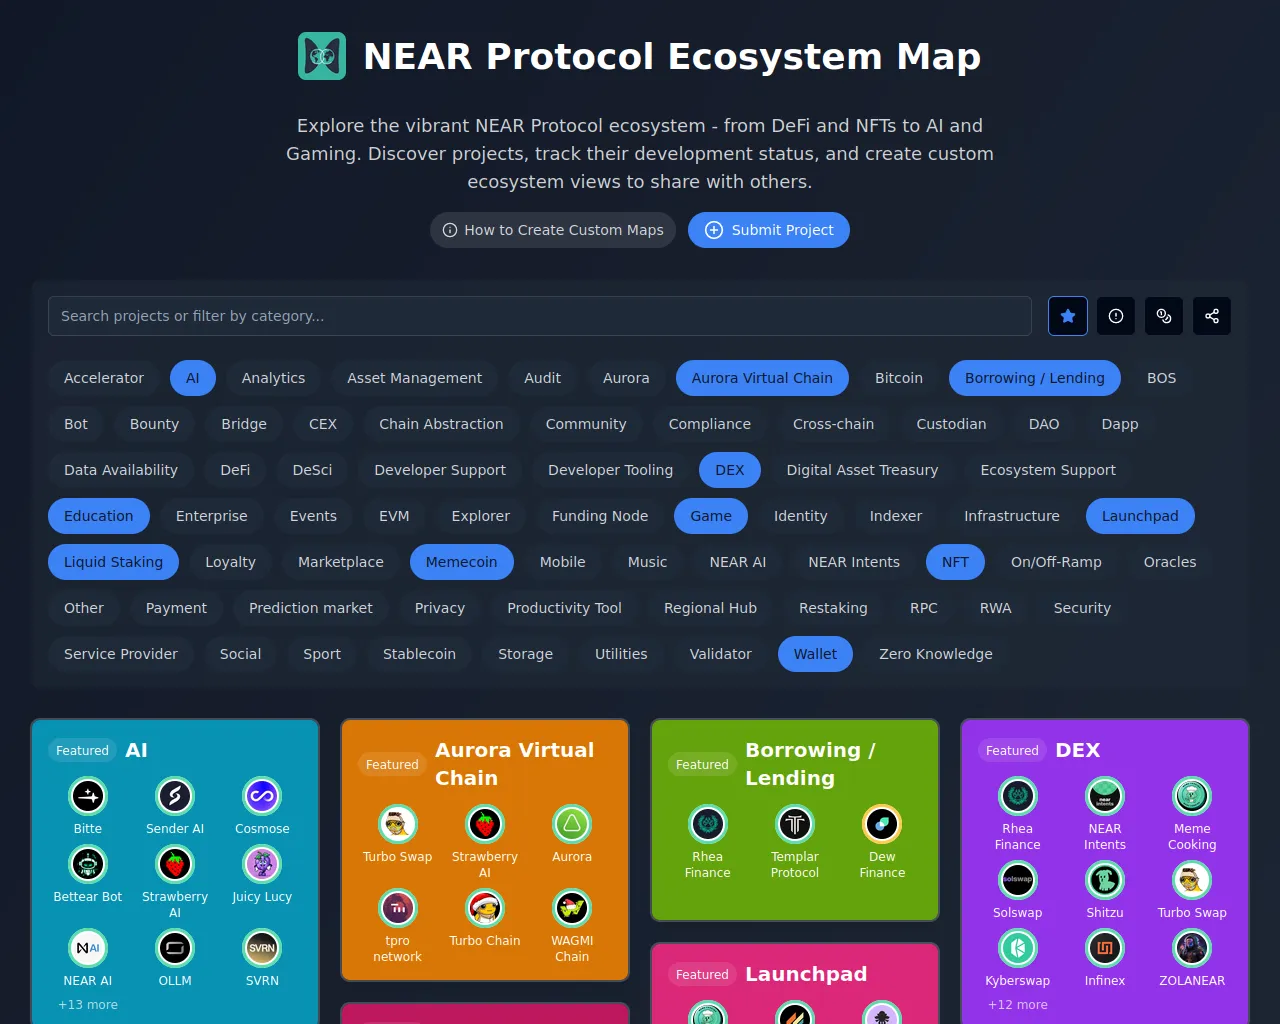Click the coins icon beside the search bar

(x=1164, y=316)
